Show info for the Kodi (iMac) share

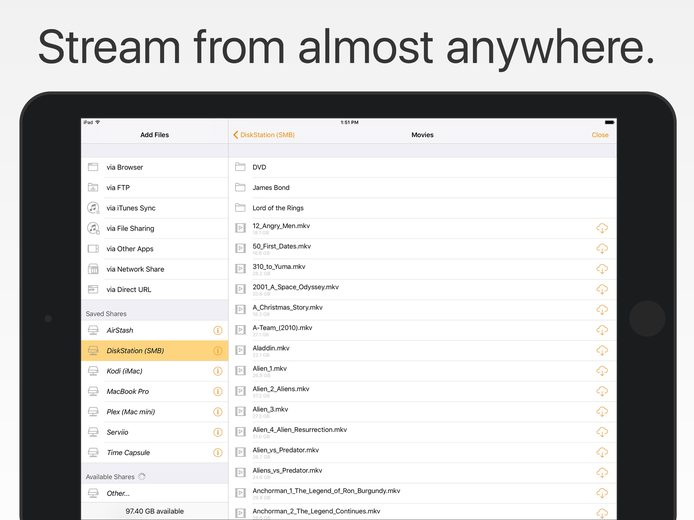pyautogui.click(x=217, y=371)
